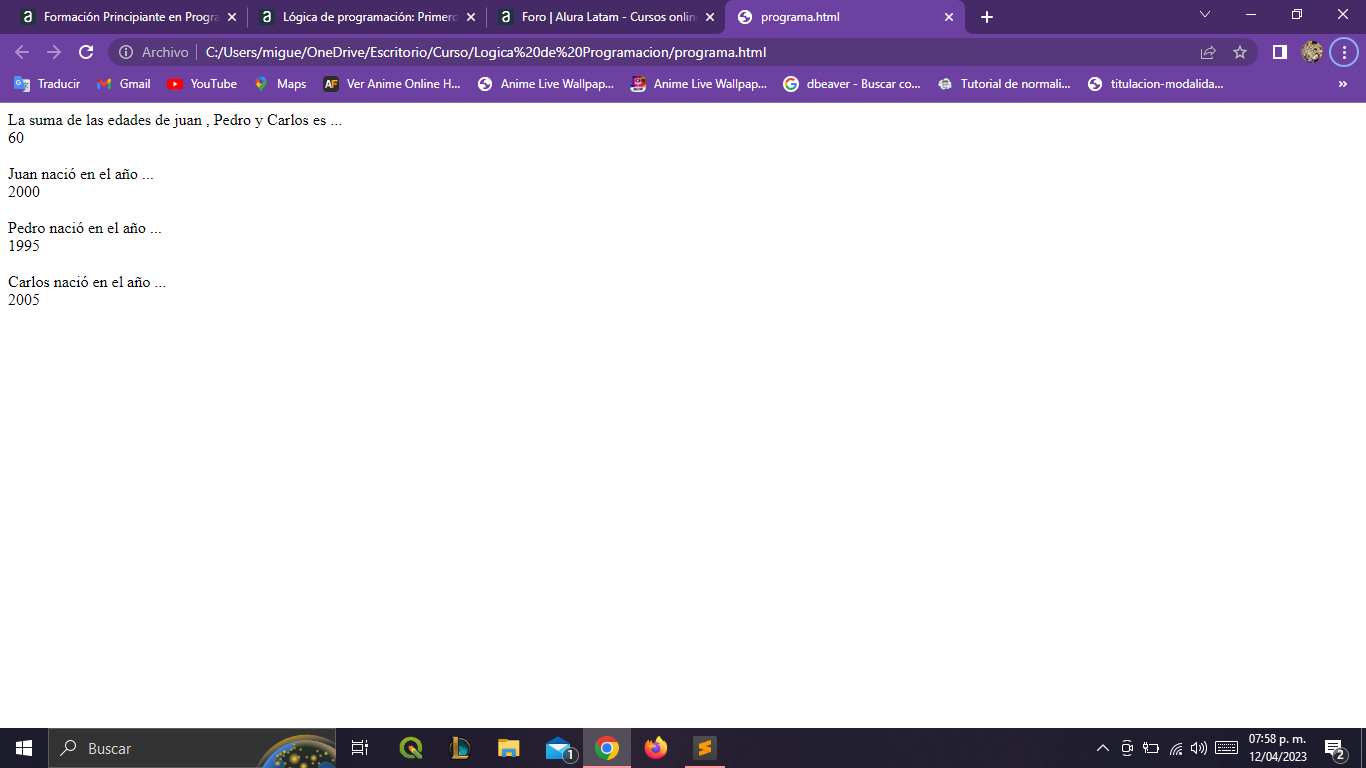Open Firefox from the taskbar
The width and height of the screenshot is (1366, 768).
point(656,748)
